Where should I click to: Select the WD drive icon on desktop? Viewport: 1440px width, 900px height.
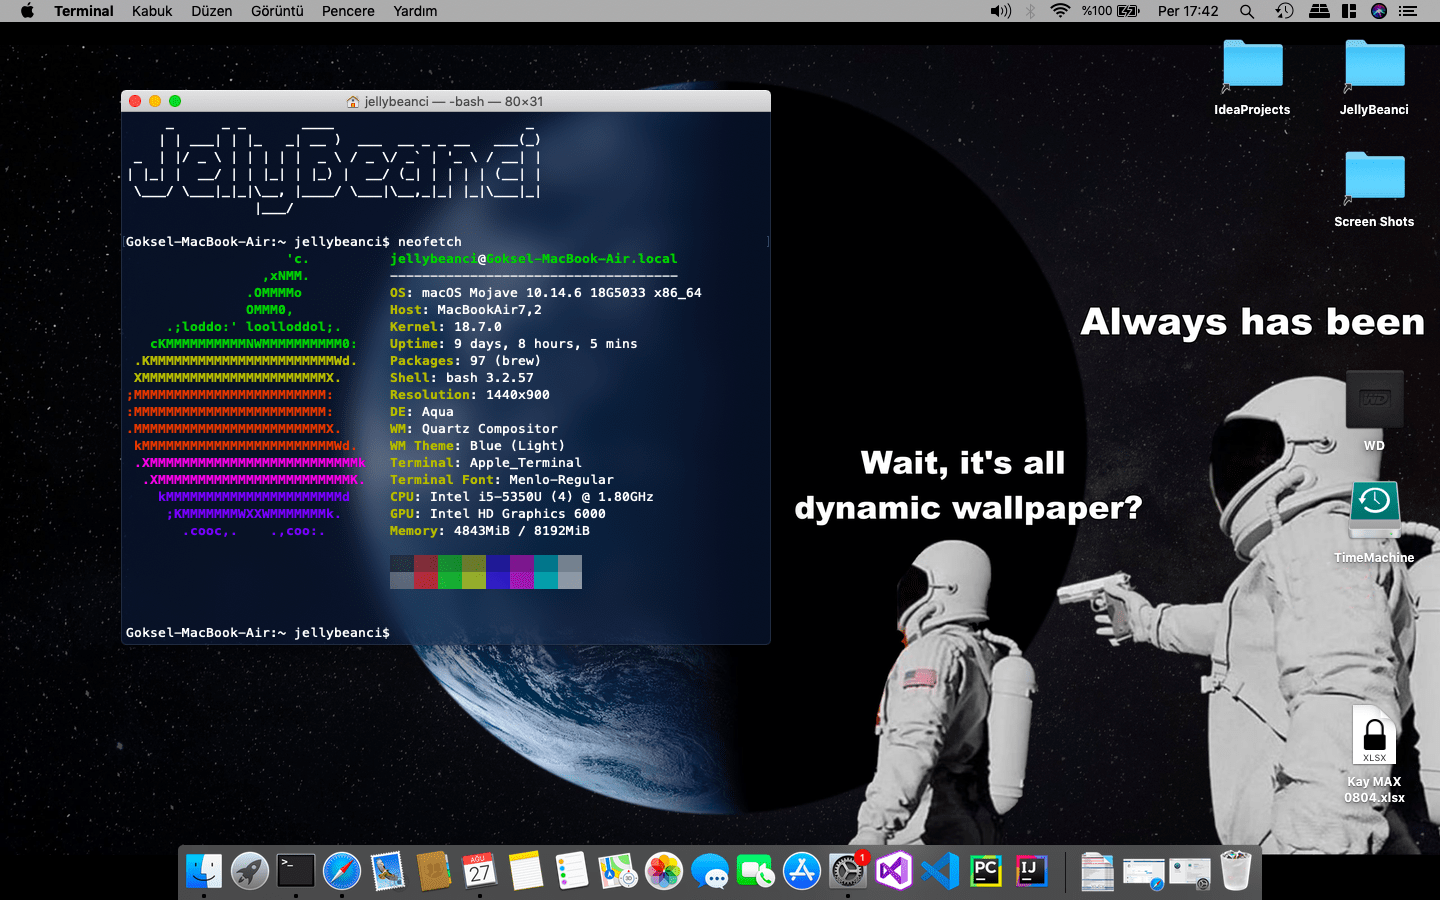click(x=1374, y=410)
